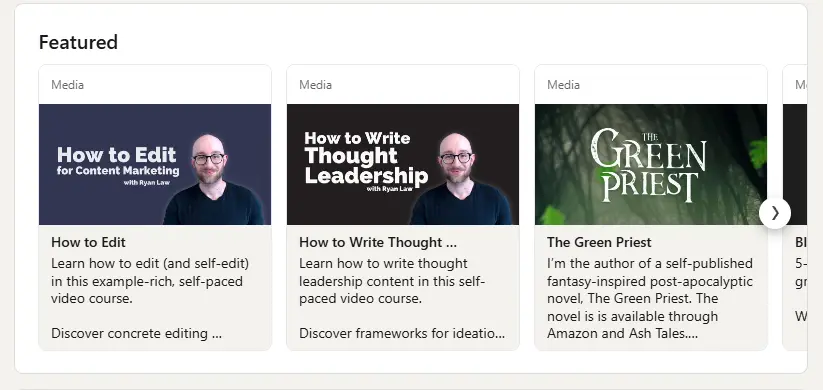823x390 pixels.
Task: Open the How to Edit course thumbnail
Action: coord(155,164)
